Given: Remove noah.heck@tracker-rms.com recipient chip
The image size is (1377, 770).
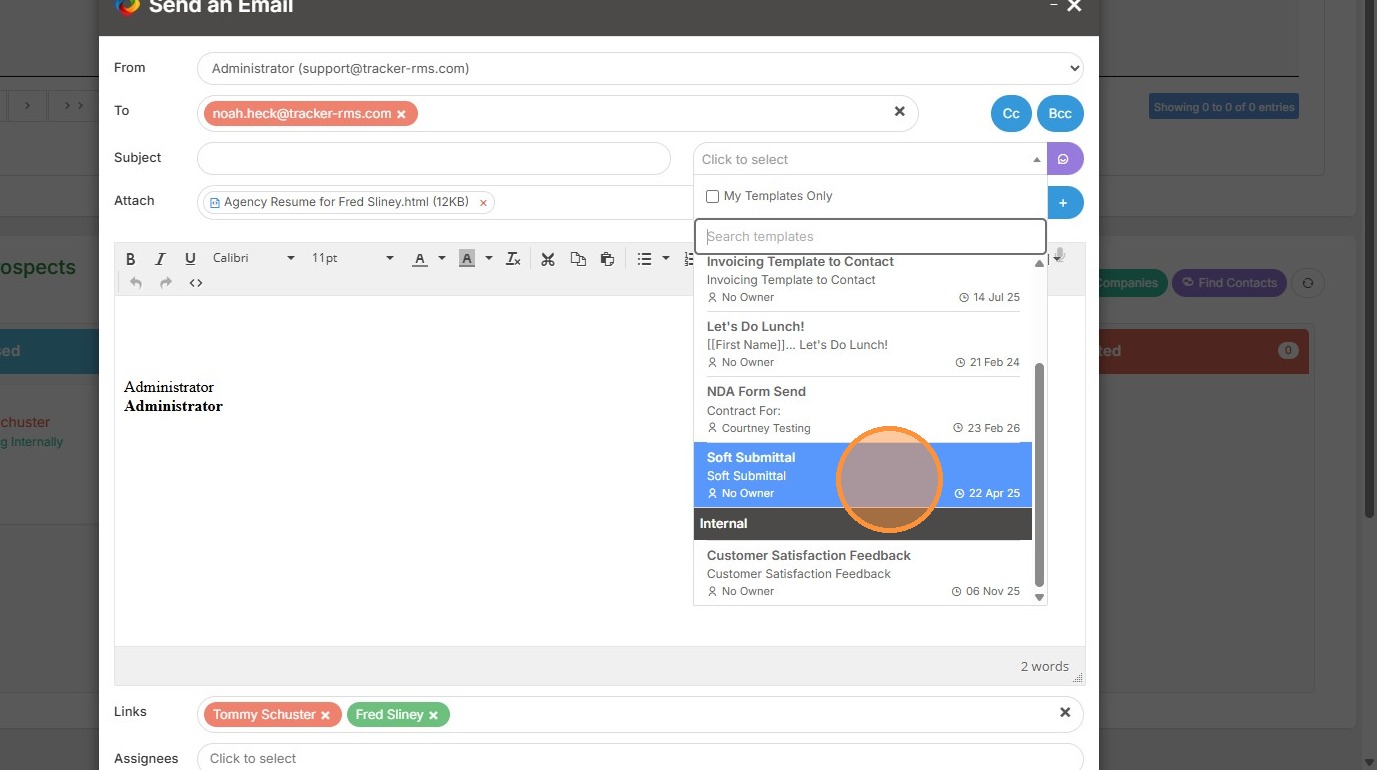Looking at the screenshot, I should pos(401,115).
